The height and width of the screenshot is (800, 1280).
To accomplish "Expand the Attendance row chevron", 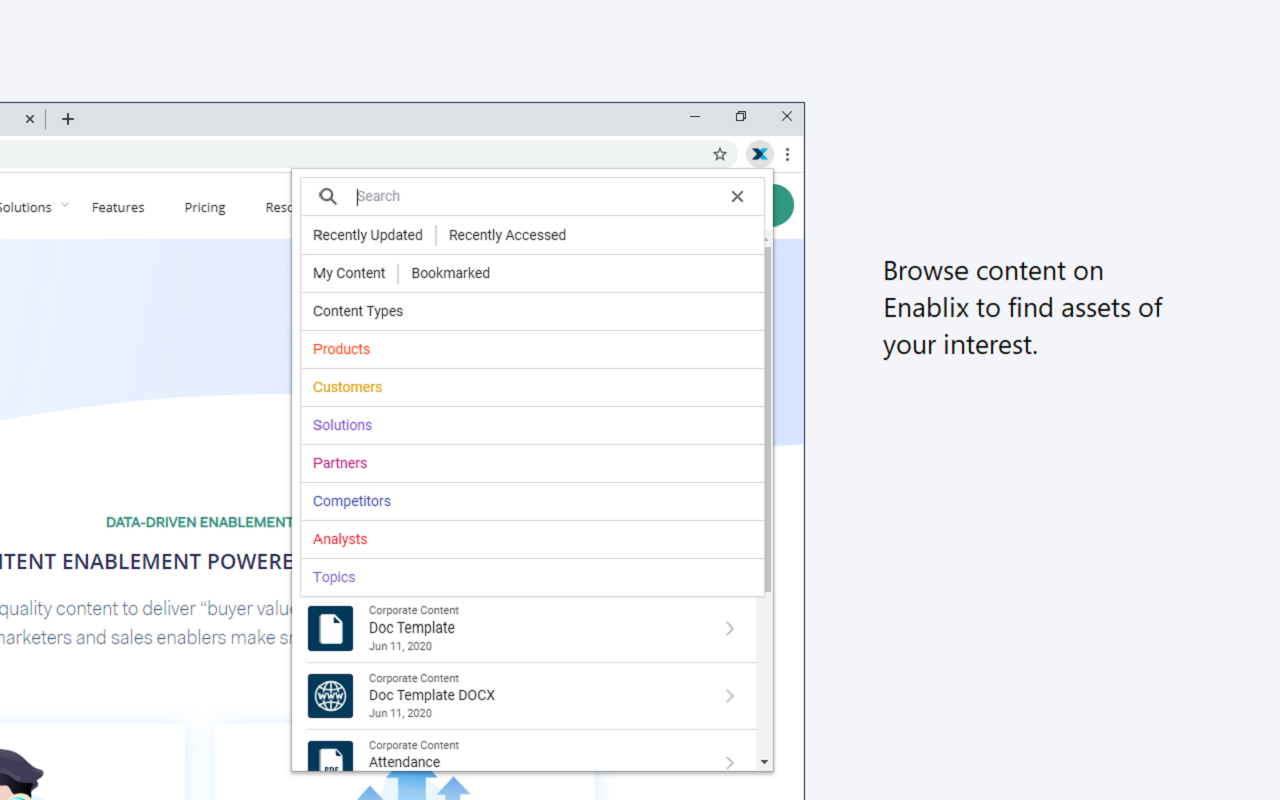I will click(730, 762).
